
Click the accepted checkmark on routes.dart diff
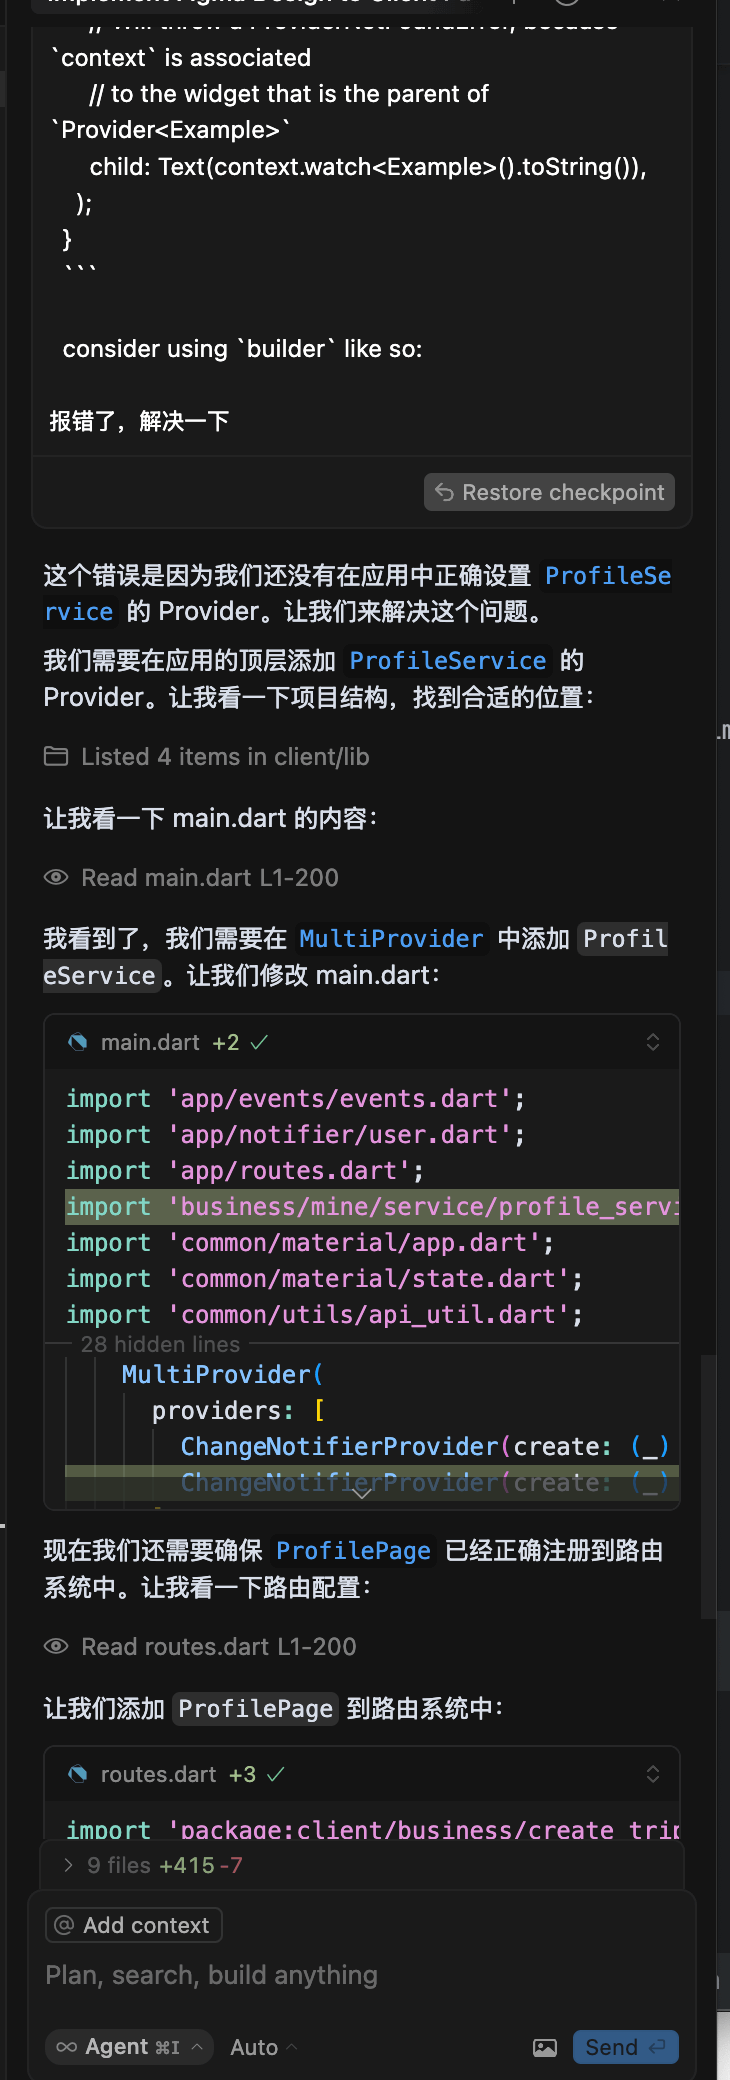[x=276, y=1774]
